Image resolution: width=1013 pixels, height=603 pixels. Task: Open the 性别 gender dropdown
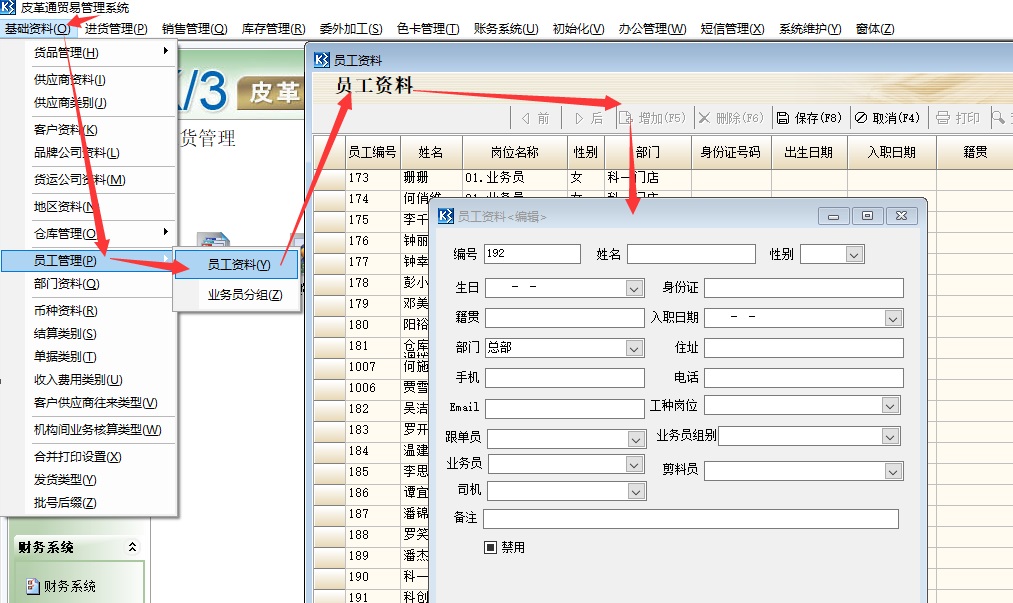click(853, 254)
